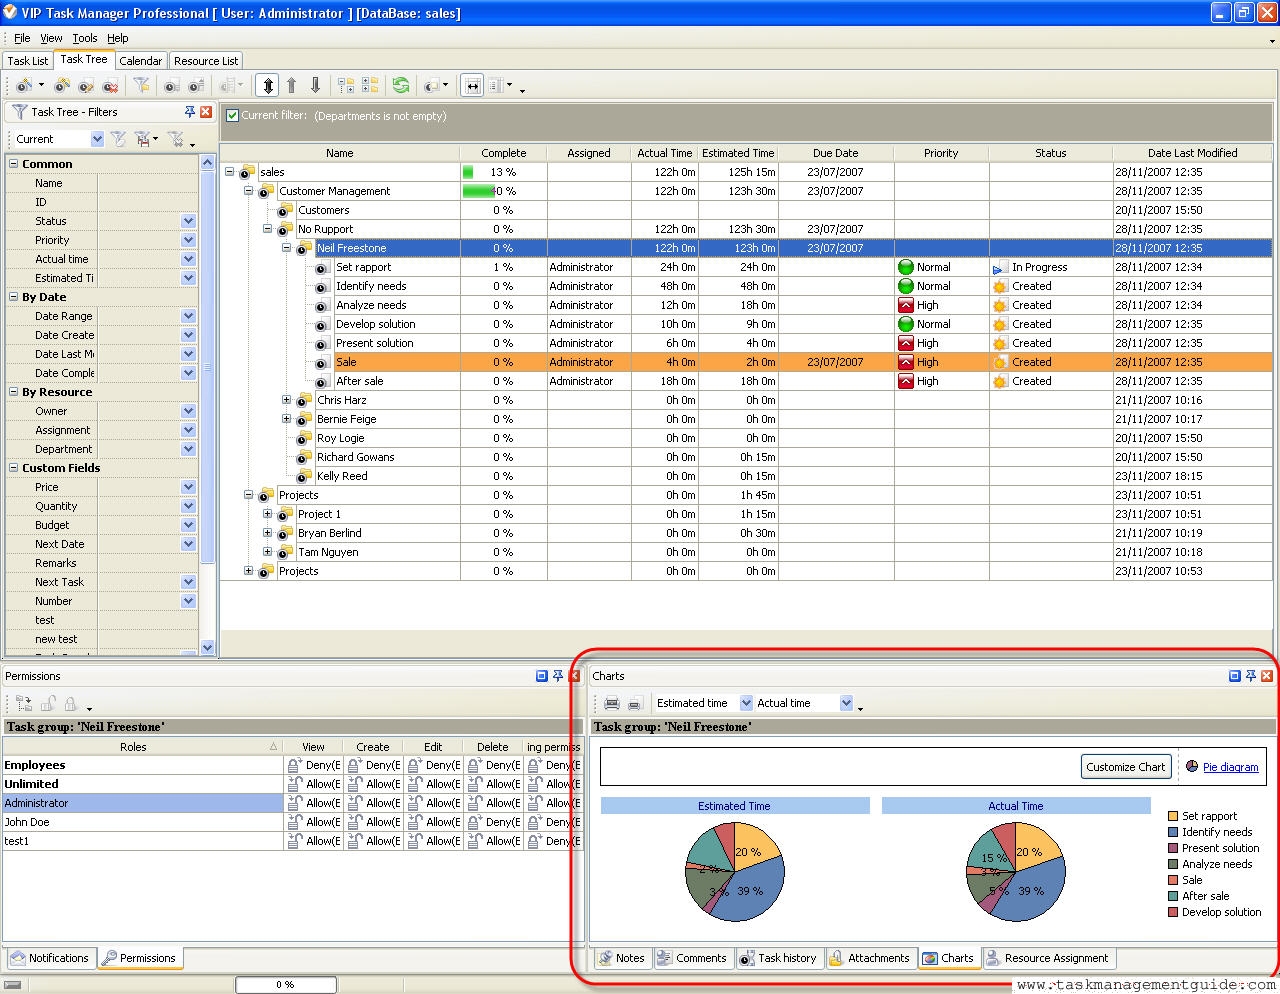Screen dimensions: 1280x994
Task: Maximize the Charts panel
Action: pyautogui.click(x=1235, y=676)
